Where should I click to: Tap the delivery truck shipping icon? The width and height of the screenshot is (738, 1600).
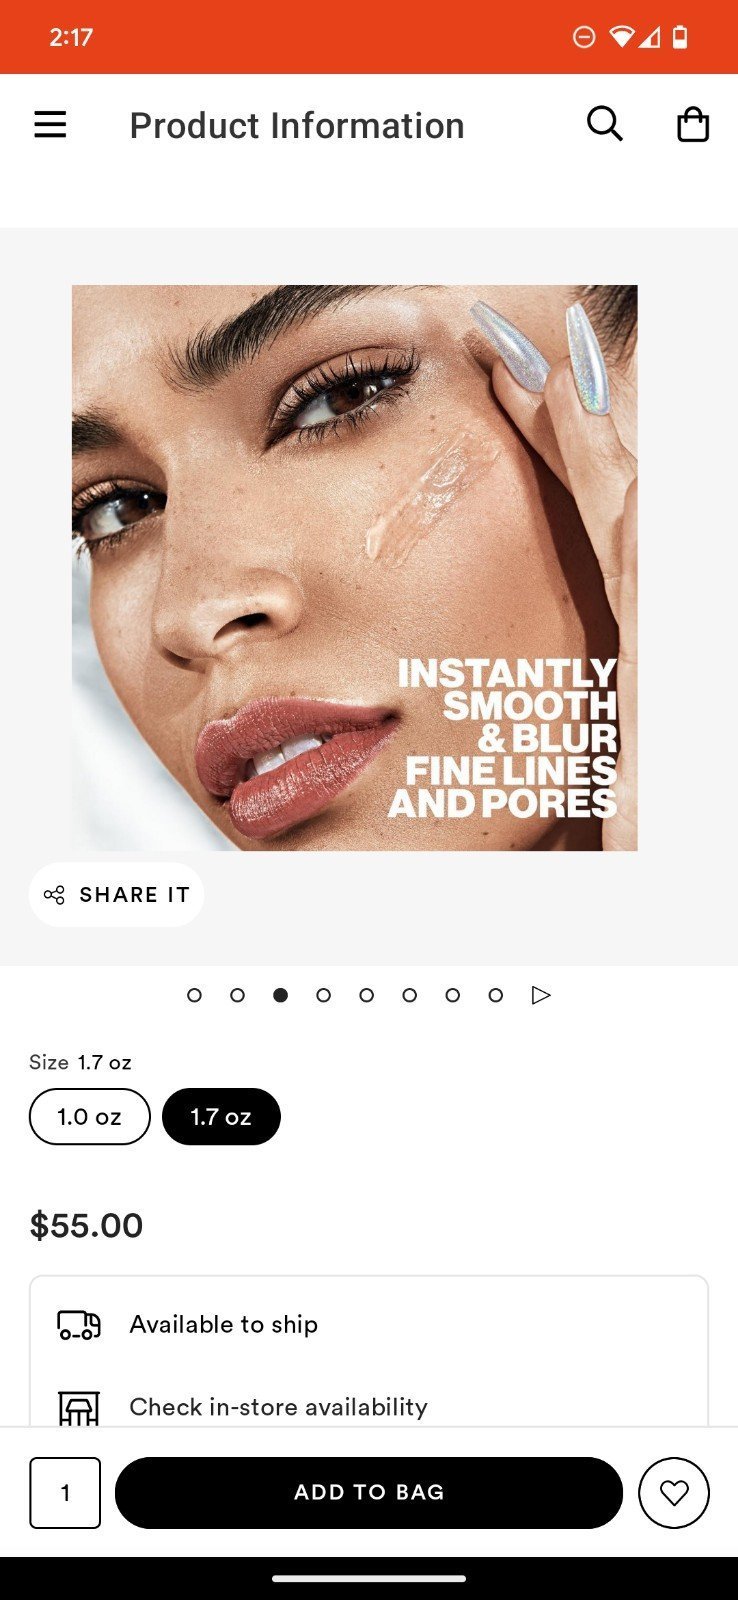[79, 1325]
